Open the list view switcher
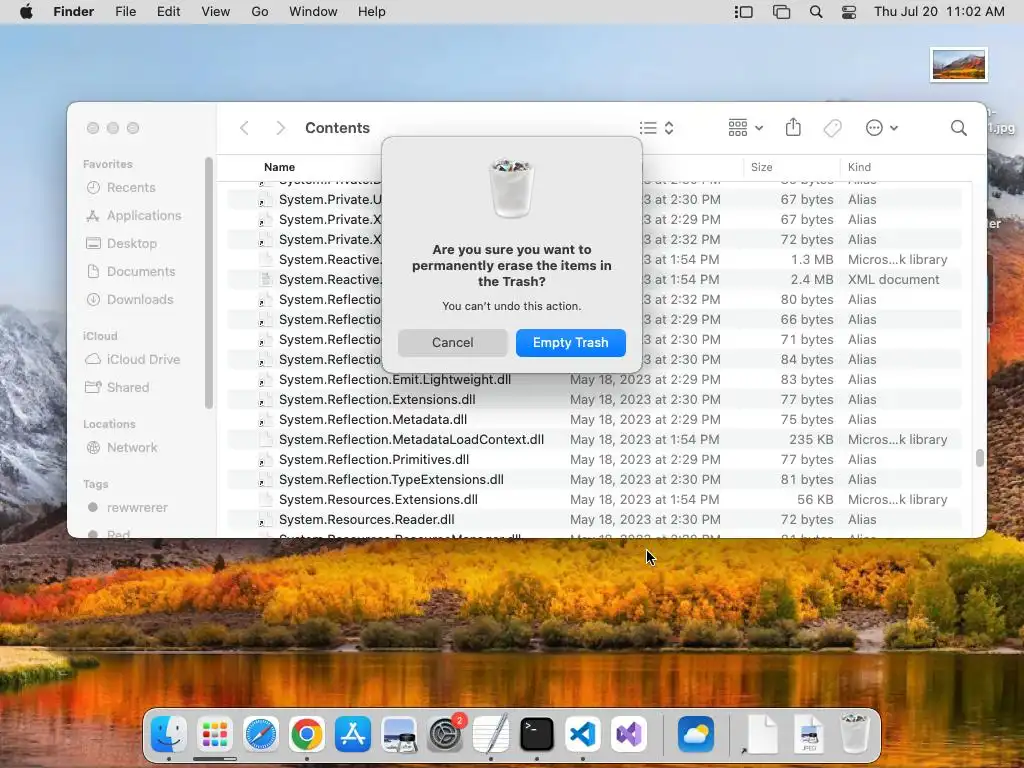 click(656, 128)
